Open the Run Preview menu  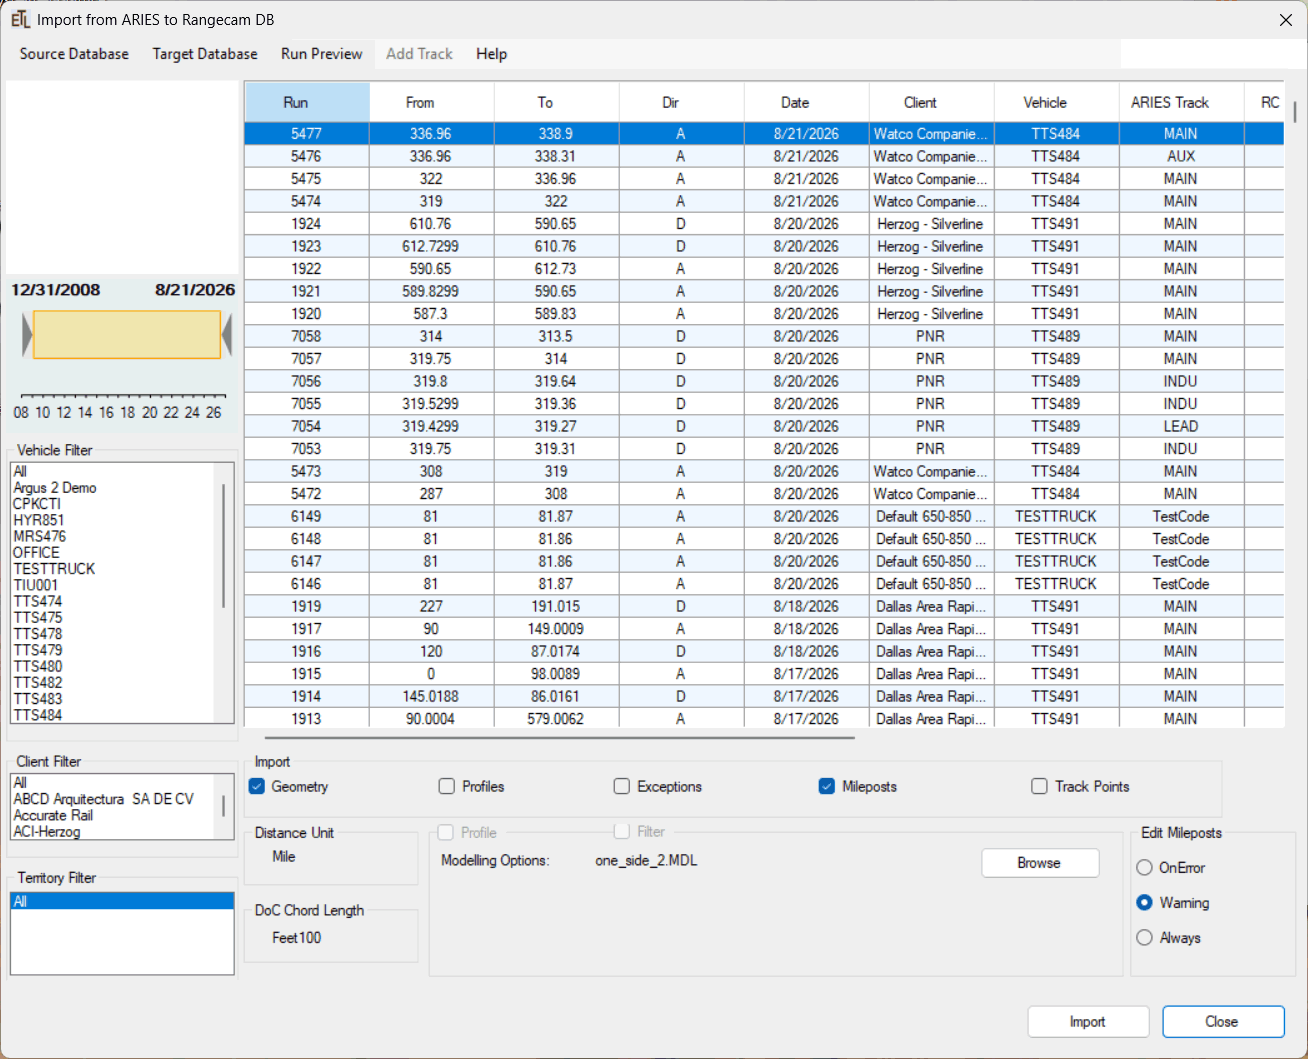[x=322, y=54]
